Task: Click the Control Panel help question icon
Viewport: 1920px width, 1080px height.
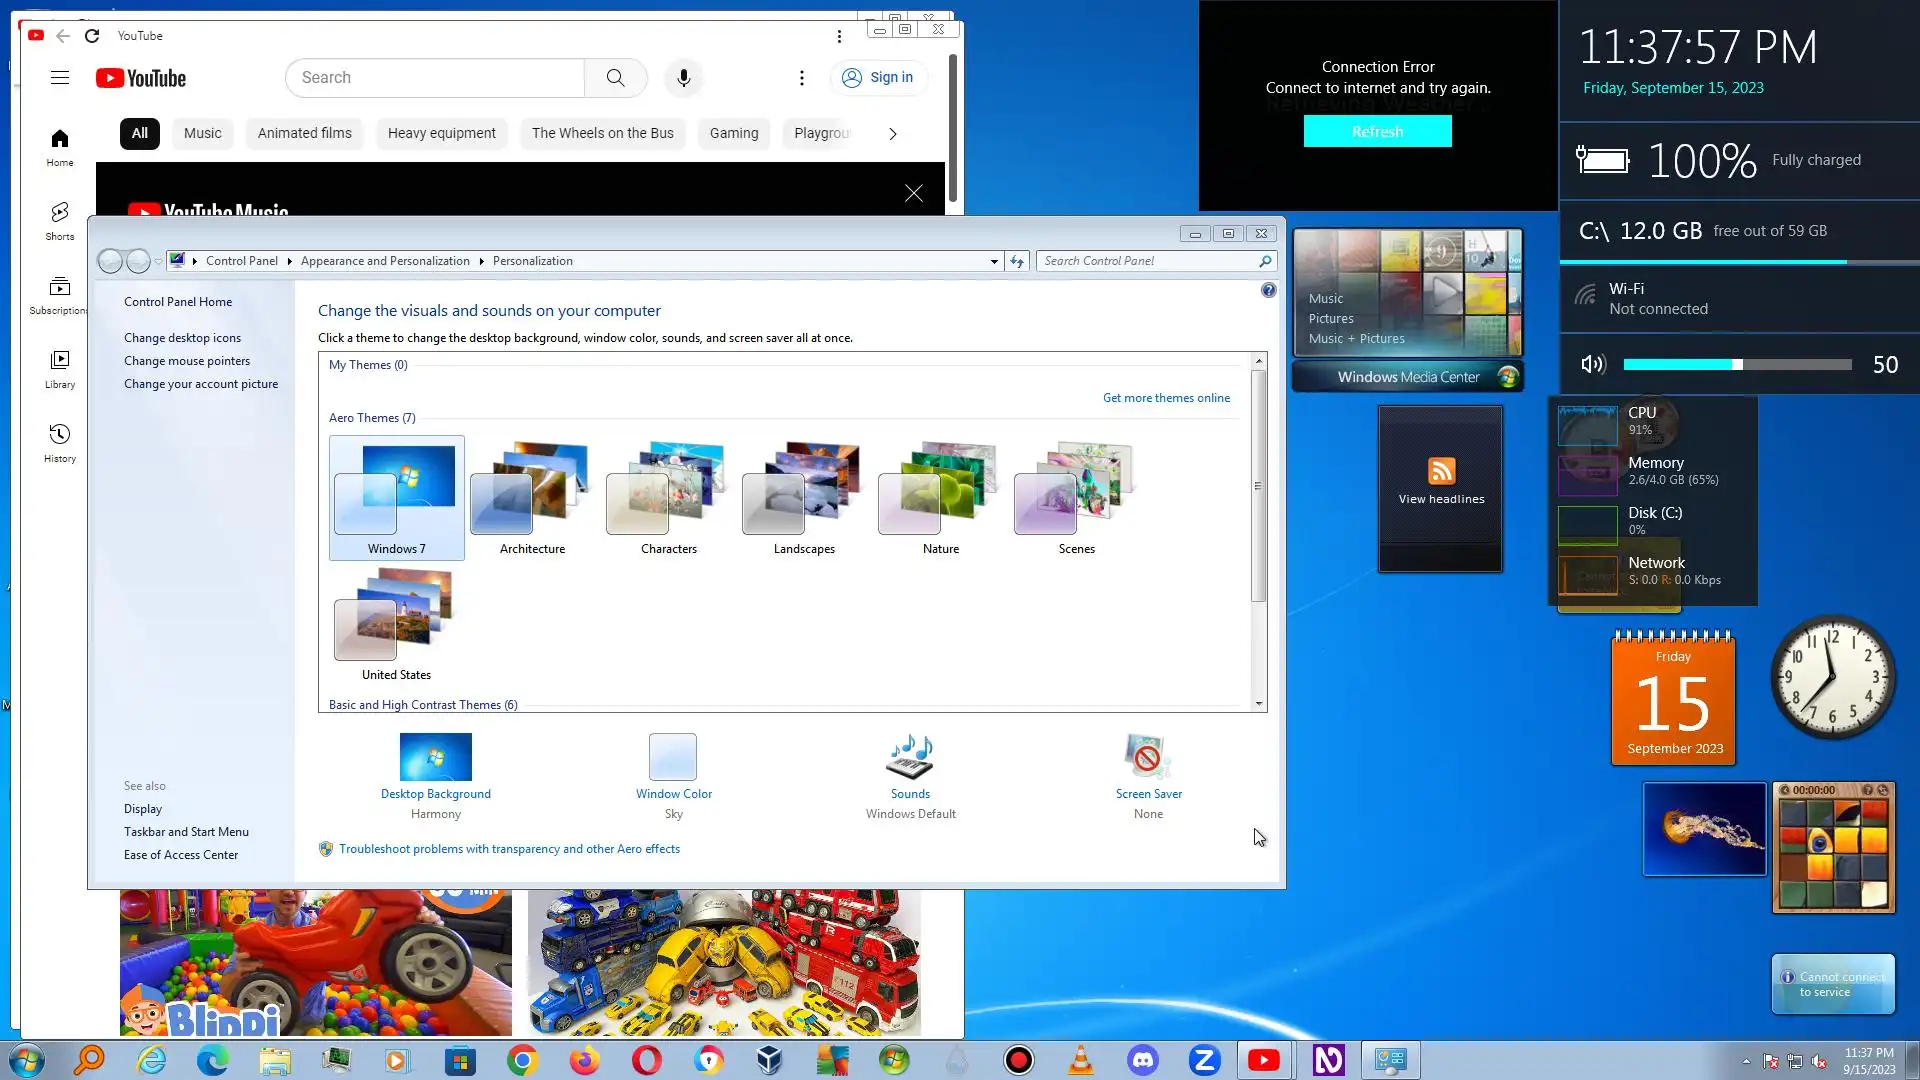Action: (1268, 290)
